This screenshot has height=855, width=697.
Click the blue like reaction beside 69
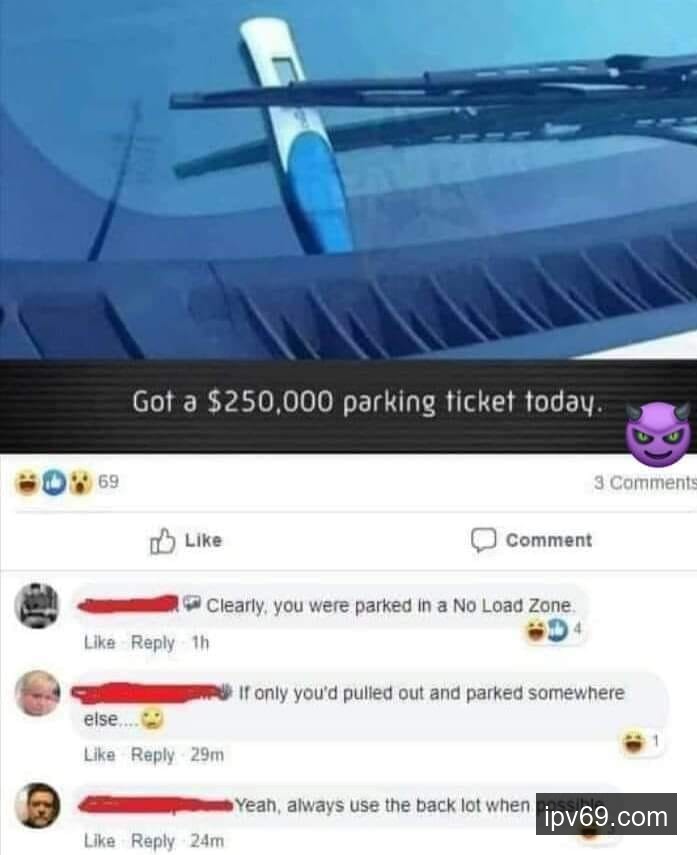point(53,483)
